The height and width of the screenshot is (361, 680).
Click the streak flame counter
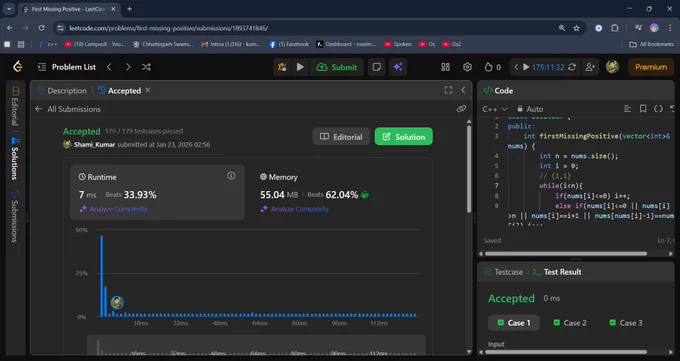coord(493,67)
